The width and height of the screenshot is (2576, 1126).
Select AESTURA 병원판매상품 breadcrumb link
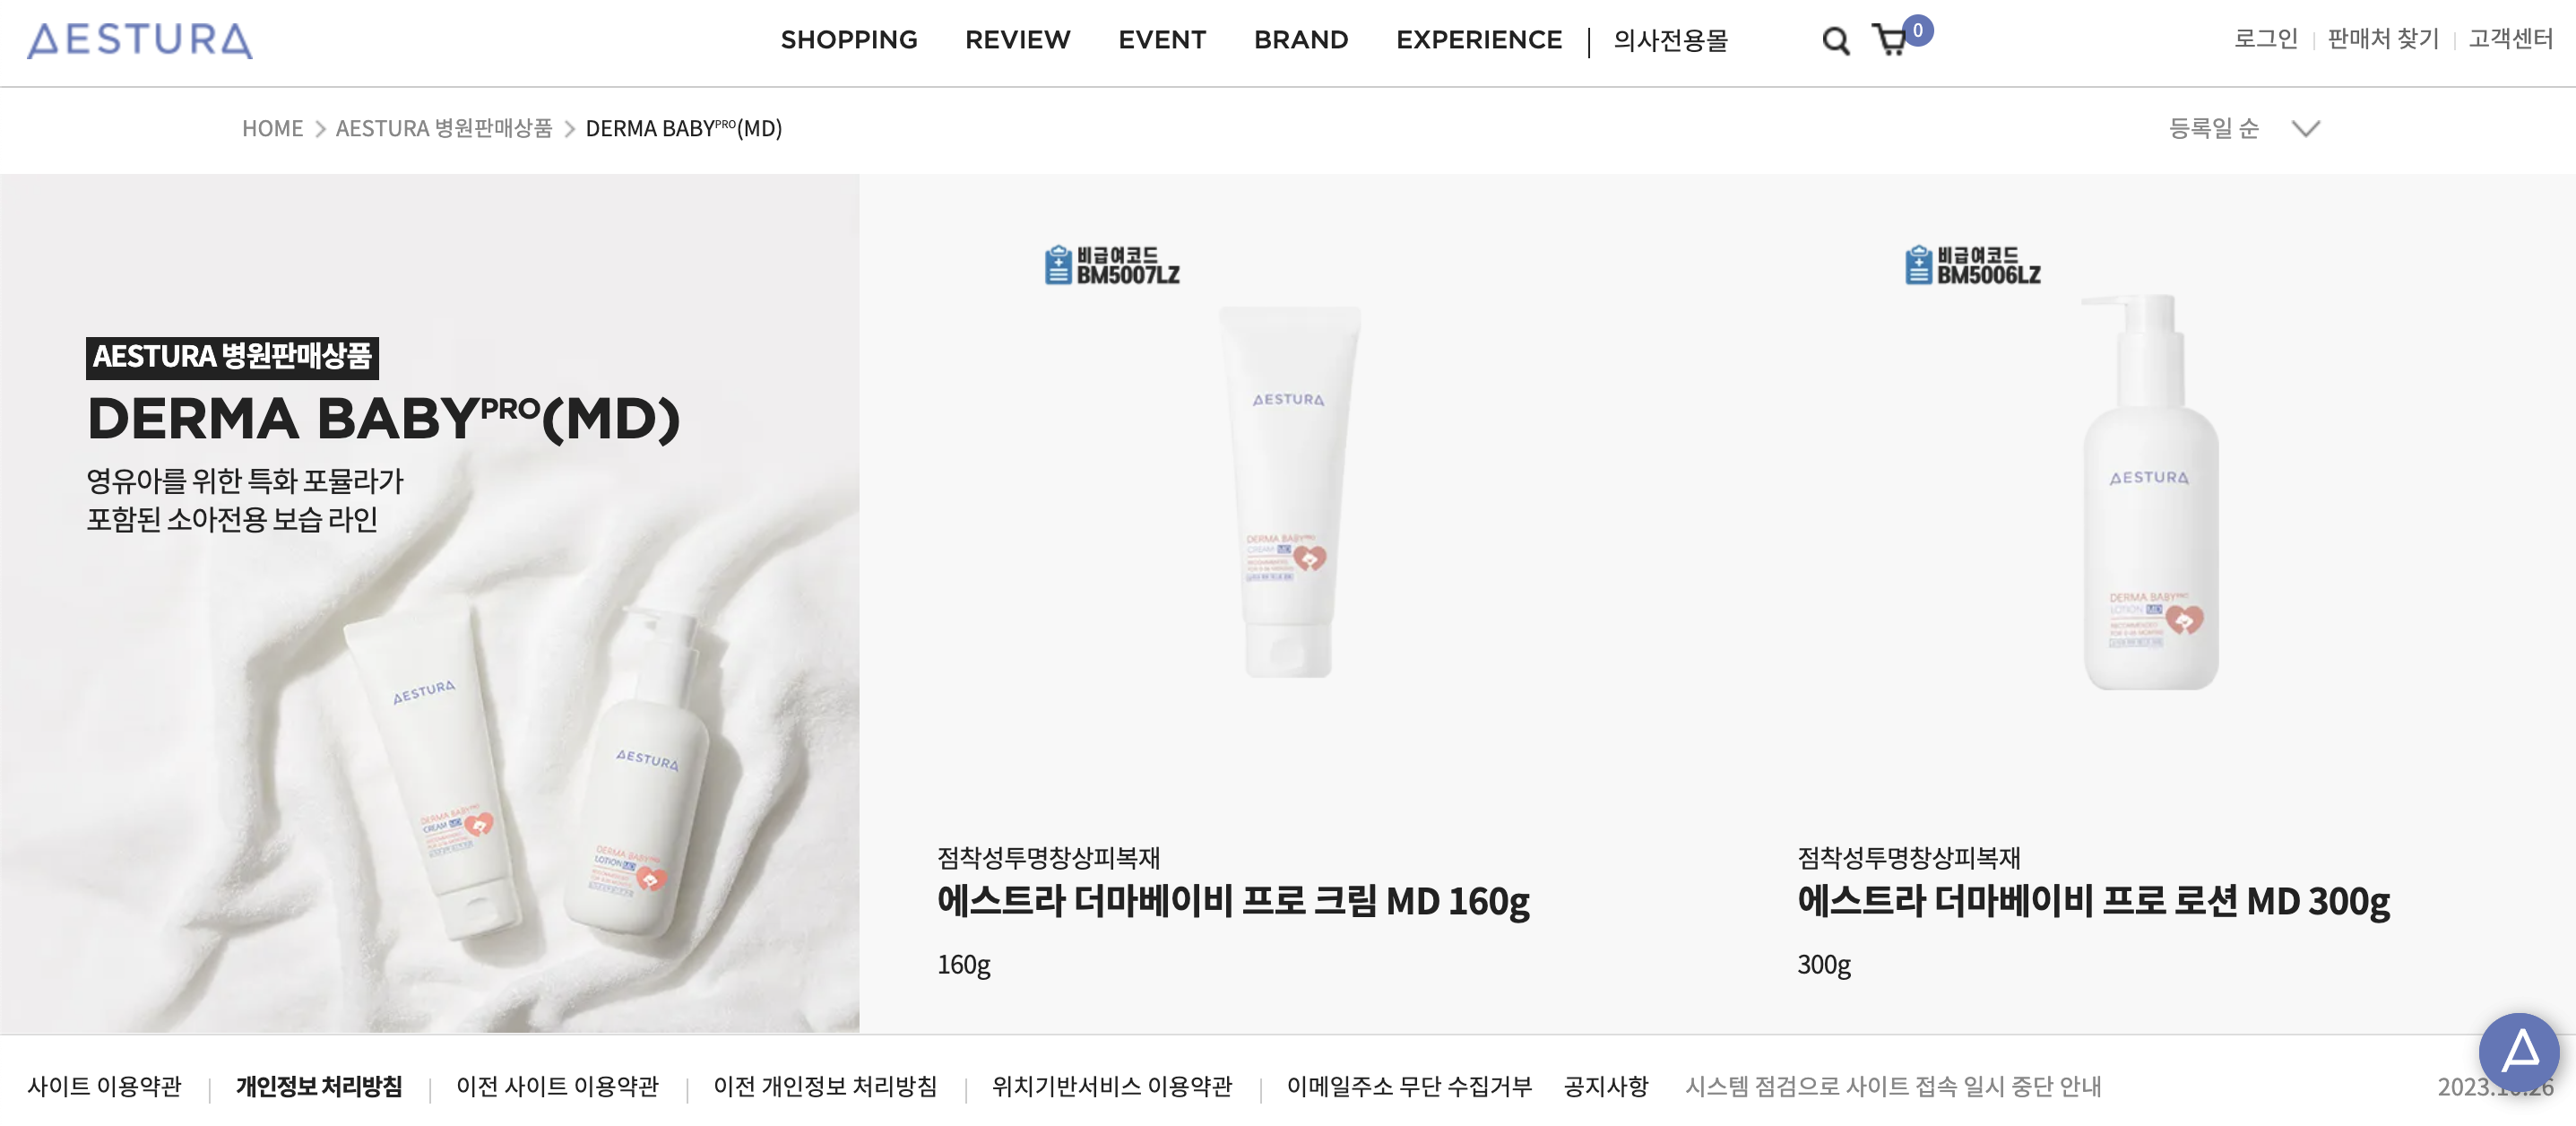pyautogui.click(x=444, y=129)
